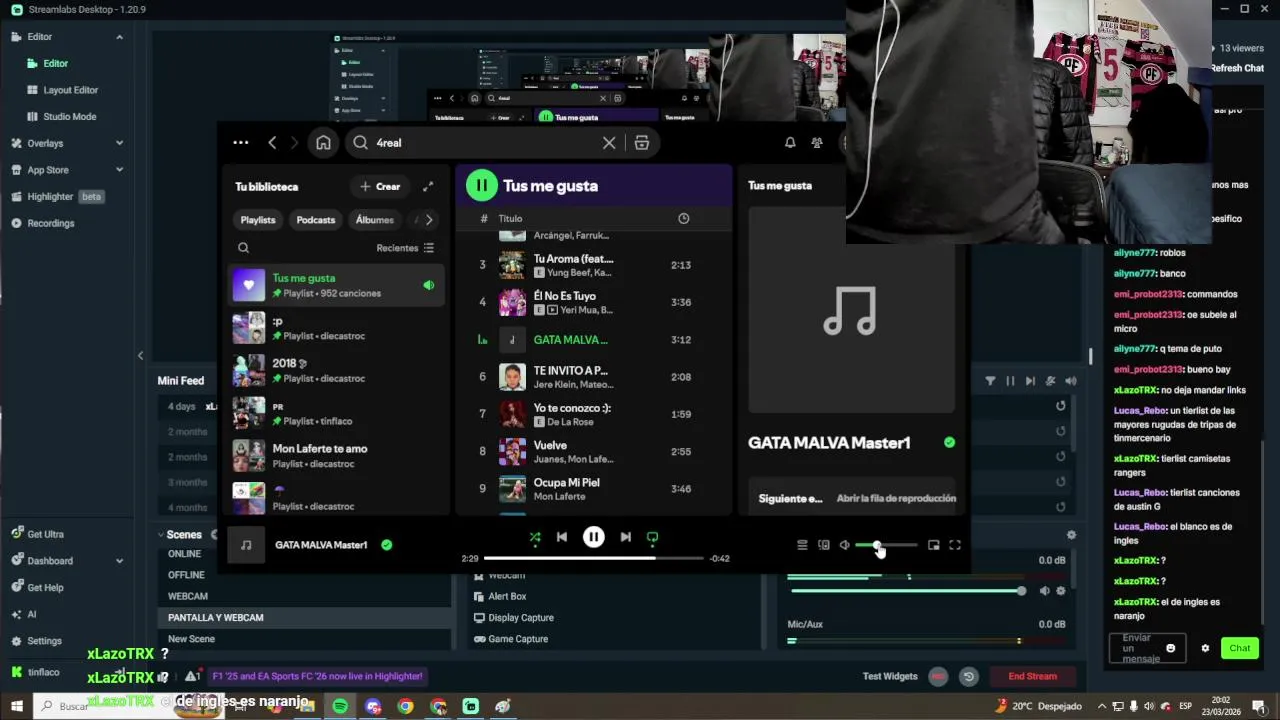Collapse the Editor section in Streamlabs sidebar
Screen dimensions: 1280x720
[119, 37]
